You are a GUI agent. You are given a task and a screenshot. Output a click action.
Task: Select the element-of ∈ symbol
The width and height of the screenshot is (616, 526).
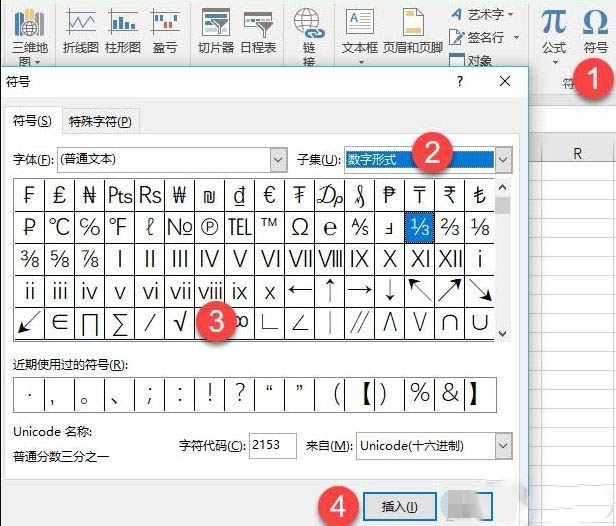click(x=60, y=323)
